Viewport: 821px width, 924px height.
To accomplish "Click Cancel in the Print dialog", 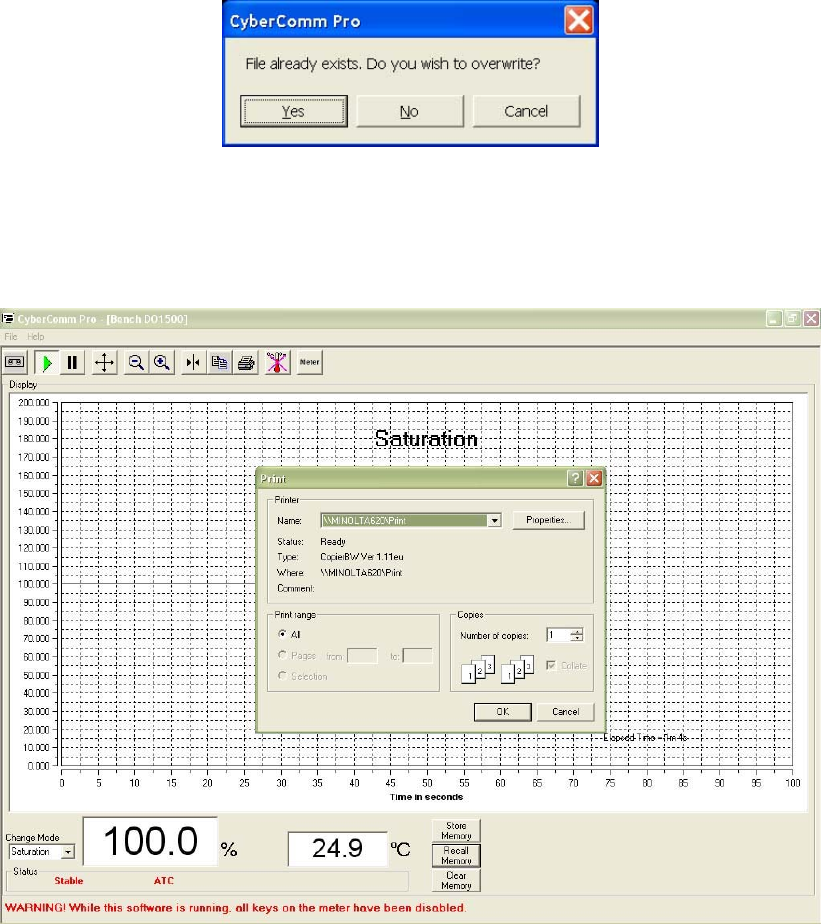I will point(566,712).
